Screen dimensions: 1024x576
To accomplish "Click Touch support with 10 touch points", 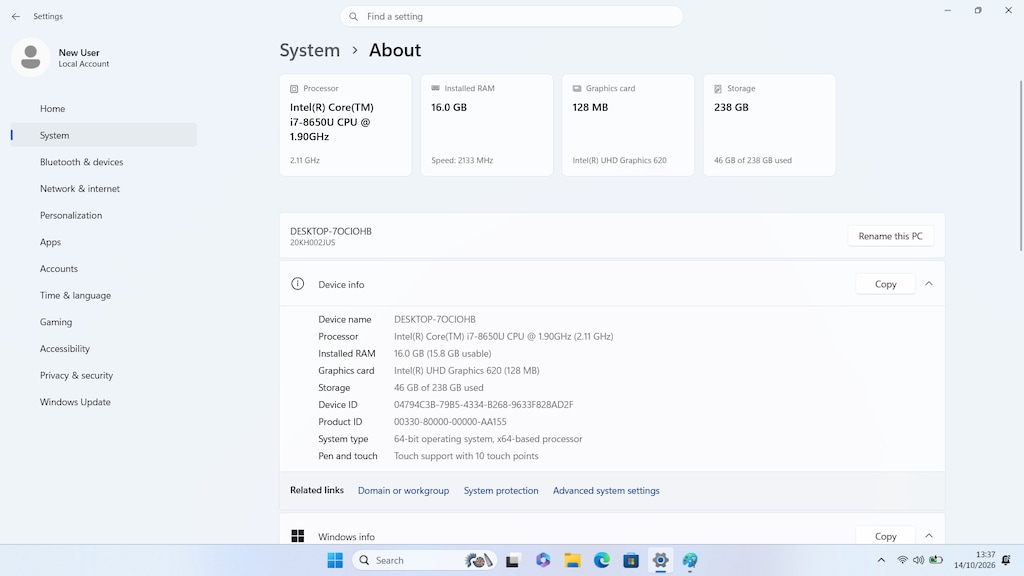I will click(x=466, y=456).
